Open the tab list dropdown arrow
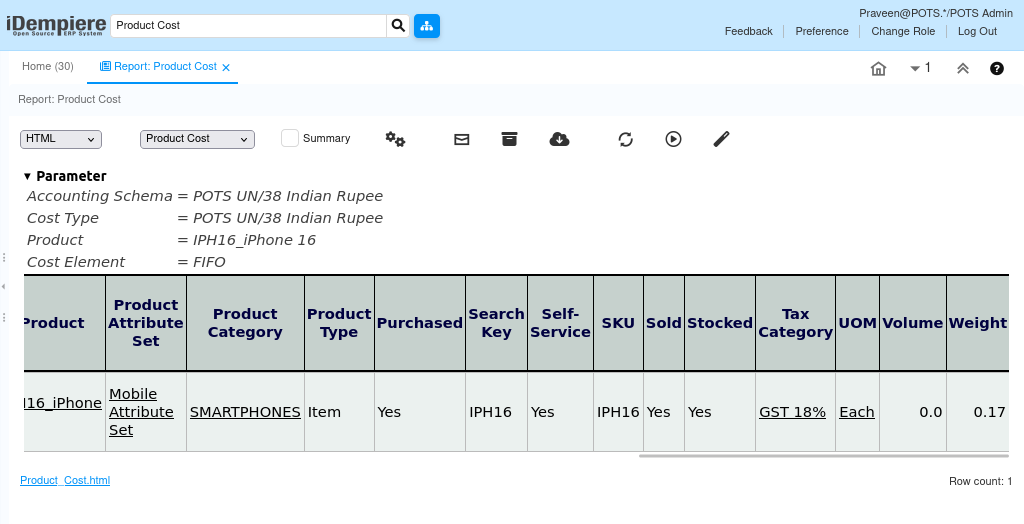This screenshot has height=524, width=1024. pyautogui.click(x=915, y=69)
